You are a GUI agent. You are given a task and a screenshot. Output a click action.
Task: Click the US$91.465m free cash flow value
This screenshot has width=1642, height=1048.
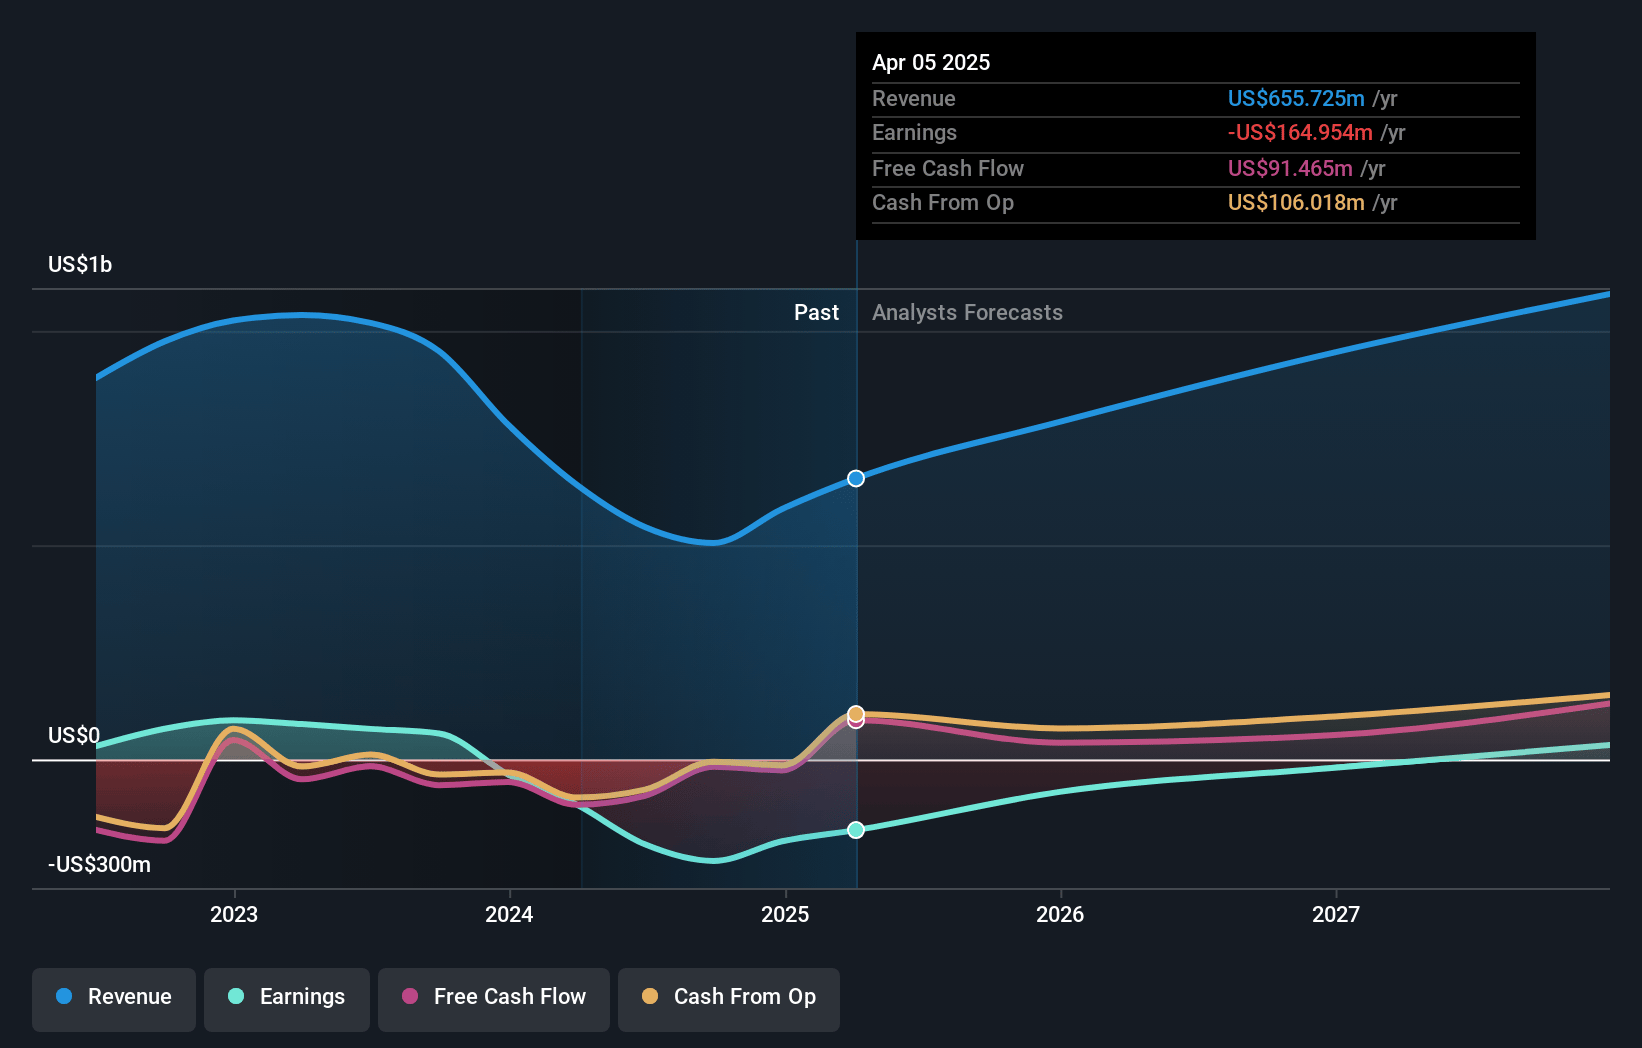pos(1290,168)
